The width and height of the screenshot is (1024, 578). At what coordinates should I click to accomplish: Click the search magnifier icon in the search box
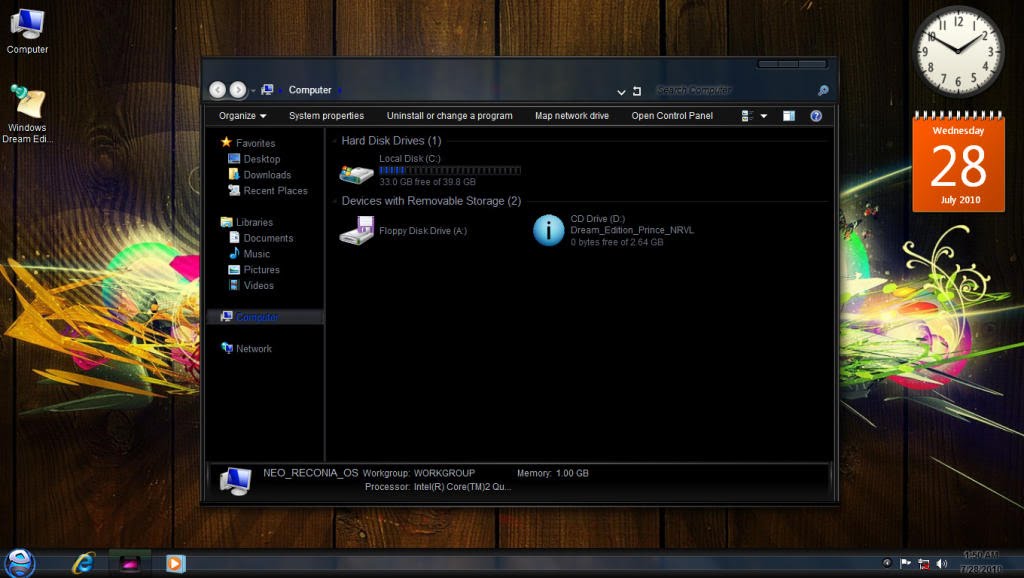coord(822,90)
